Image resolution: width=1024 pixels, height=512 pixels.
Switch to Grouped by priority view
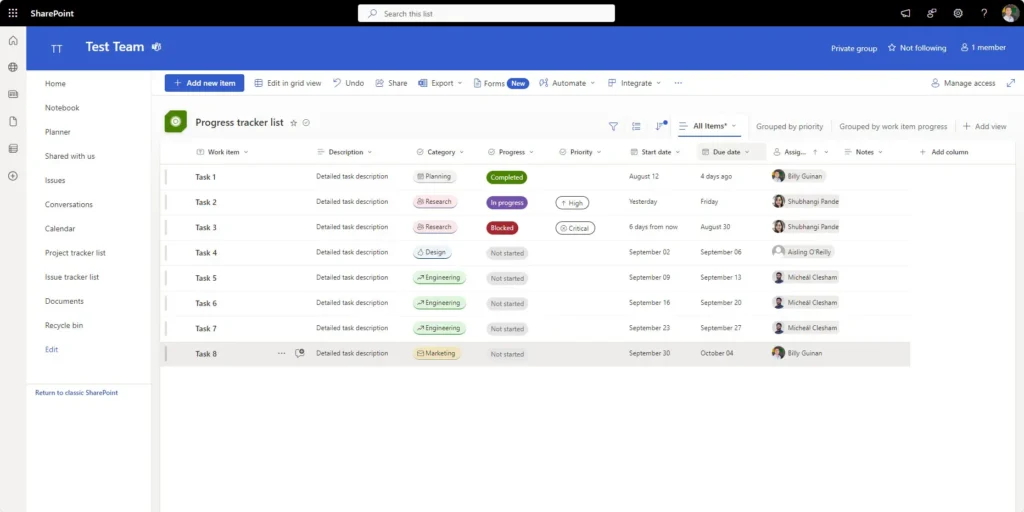coord(789,127)
